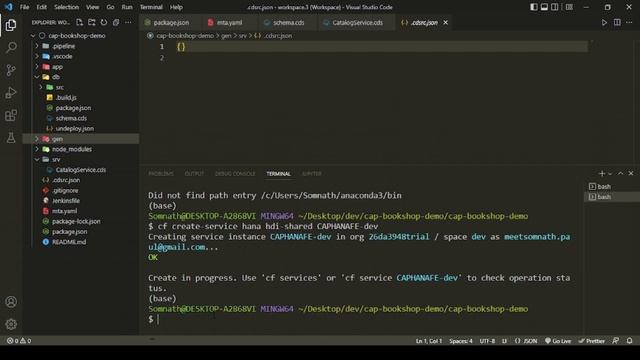Open the Search view in activity bar
Image resolution: width=640 pixels, height=360 pixels.
[x=11, y=48]
